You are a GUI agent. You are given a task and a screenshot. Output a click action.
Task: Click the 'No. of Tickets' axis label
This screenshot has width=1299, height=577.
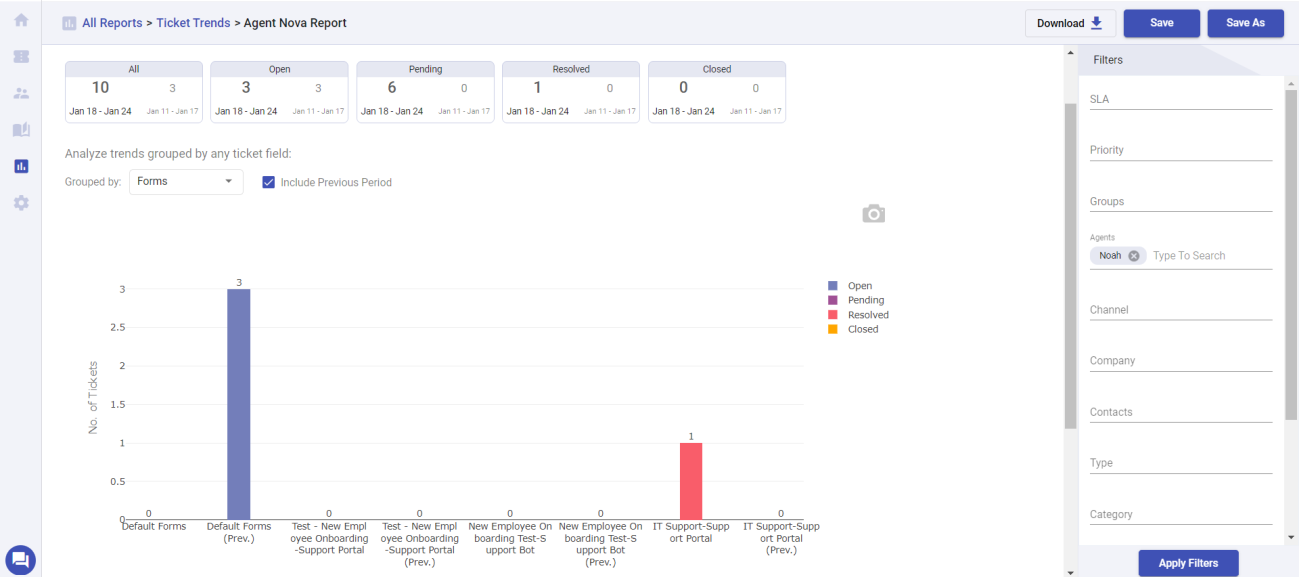click(94, 397)
